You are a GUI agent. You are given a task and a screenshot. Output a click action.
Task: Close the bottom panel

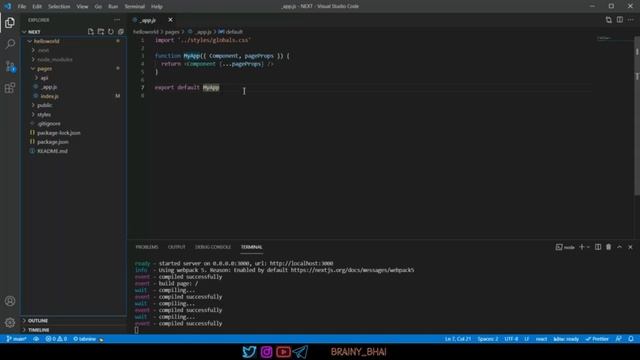point(630,247)
